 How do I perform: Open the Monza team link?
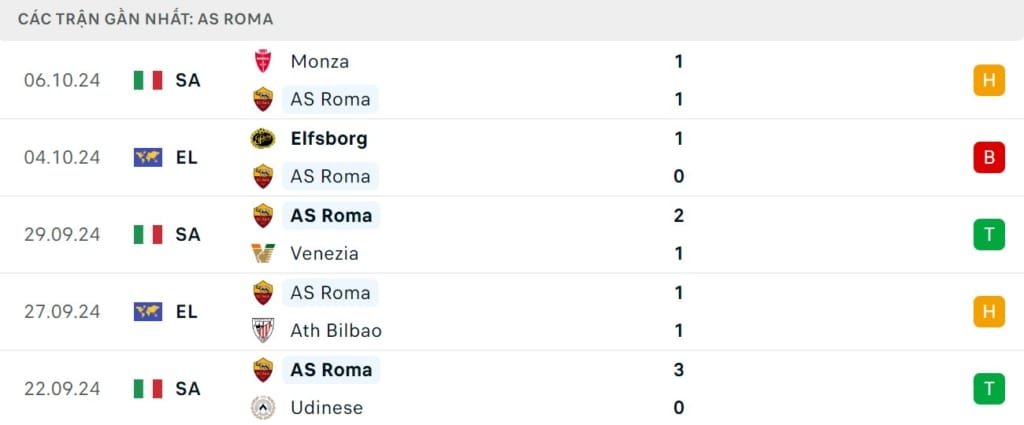pyautogui.click(x=320, y=61)
